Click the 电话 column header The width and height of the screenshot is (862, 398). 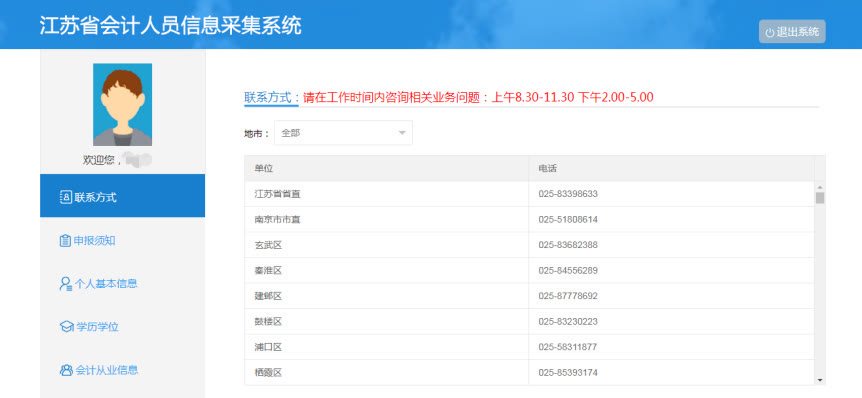tap(671, 168)
